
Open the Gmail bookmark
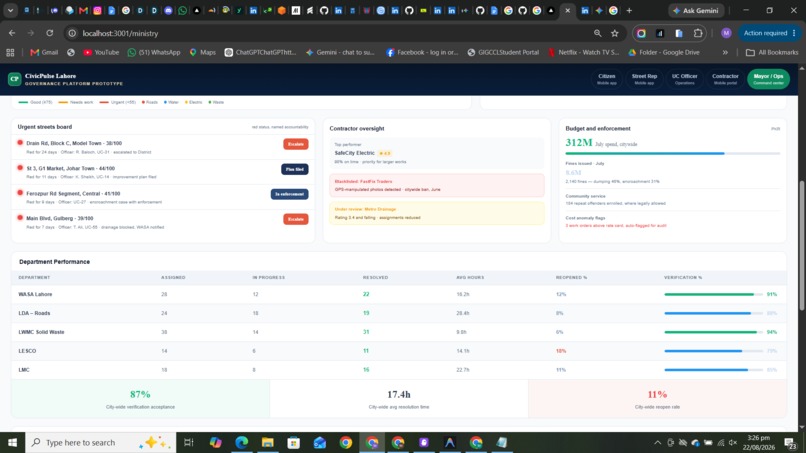[44, 52]
